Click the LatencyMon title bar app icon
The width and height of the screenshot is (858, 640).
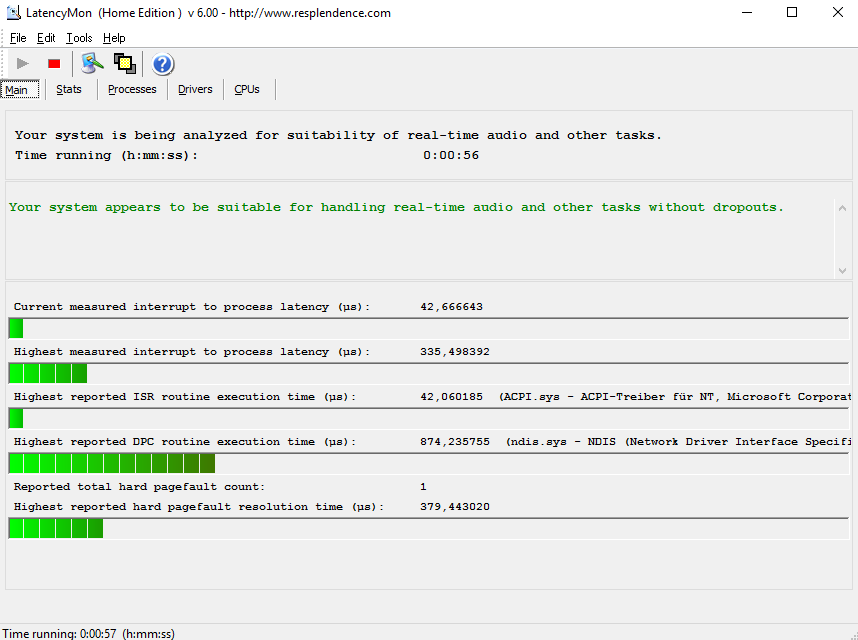(13, 13)
